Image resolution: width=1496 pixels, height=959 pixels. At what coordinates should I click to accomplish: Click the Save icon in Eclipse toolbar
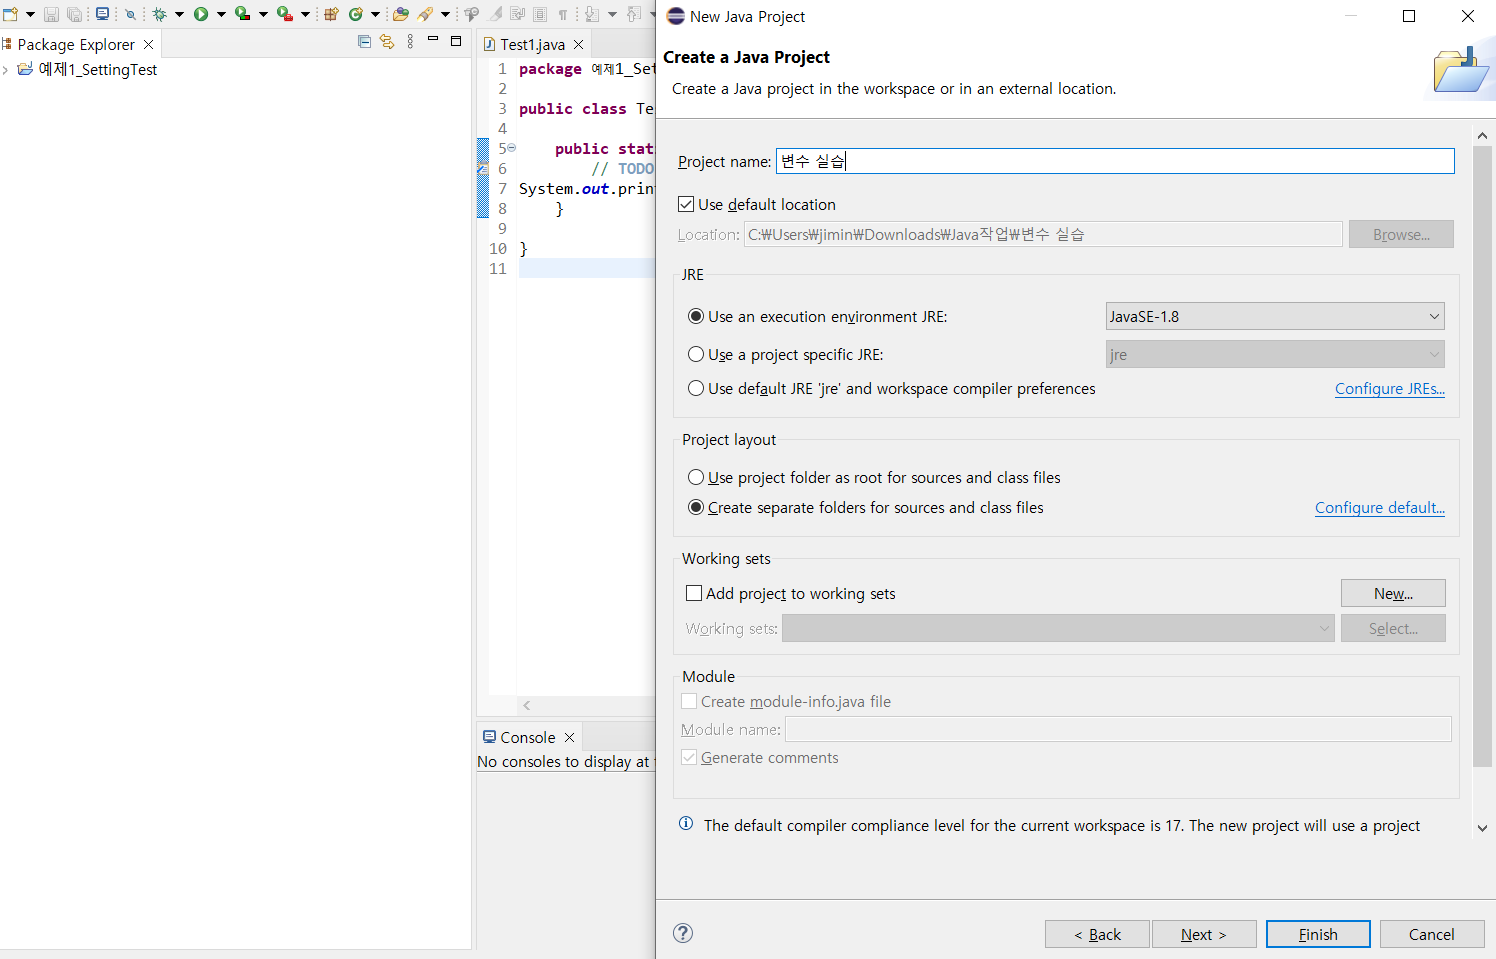[51, 14]
